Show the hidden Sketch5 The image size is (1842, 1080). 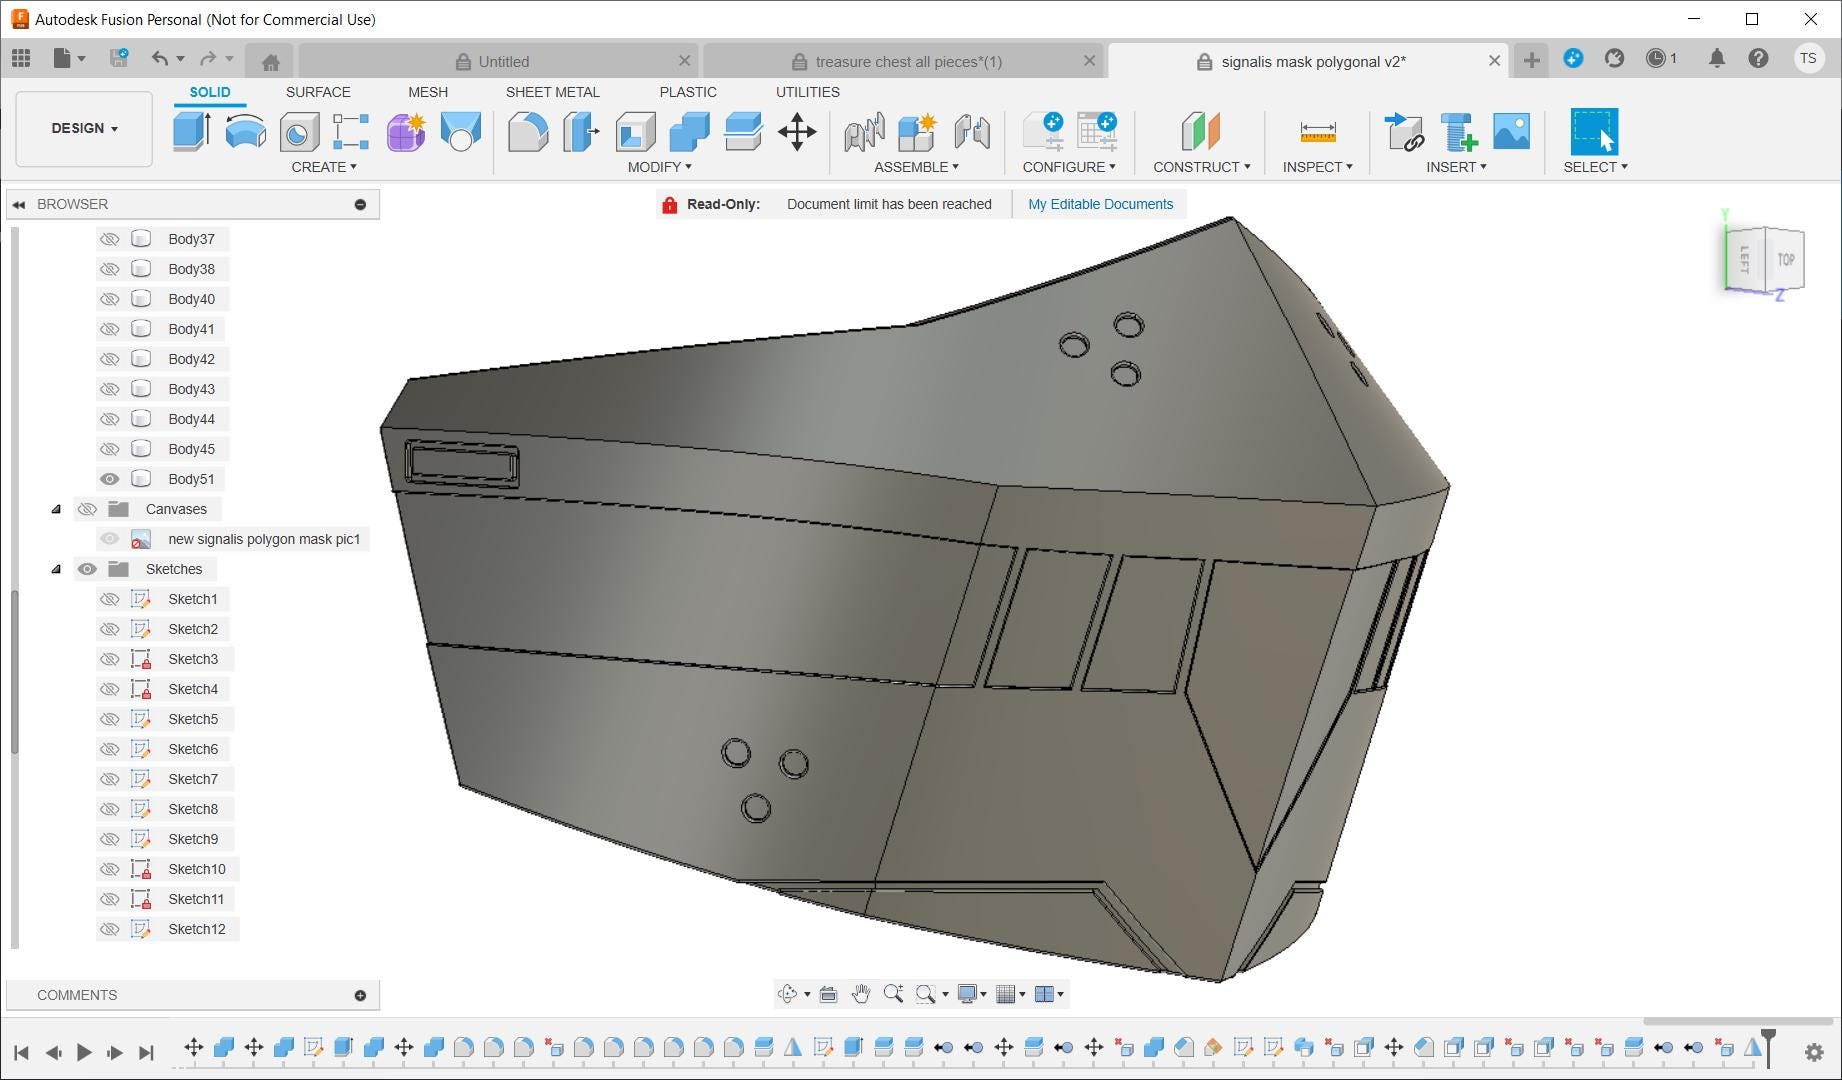coord(110,719)
